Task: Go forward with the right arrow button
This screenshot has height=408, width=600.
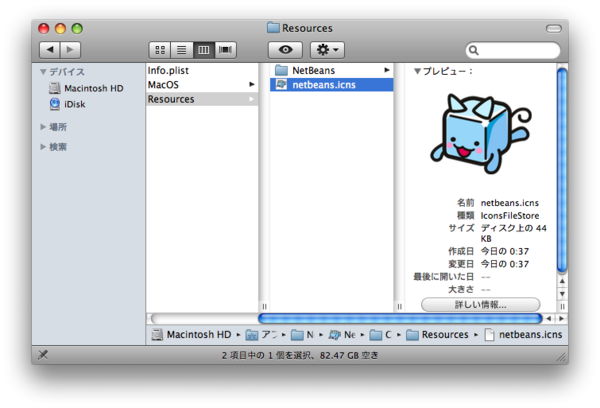Action: 70,50
